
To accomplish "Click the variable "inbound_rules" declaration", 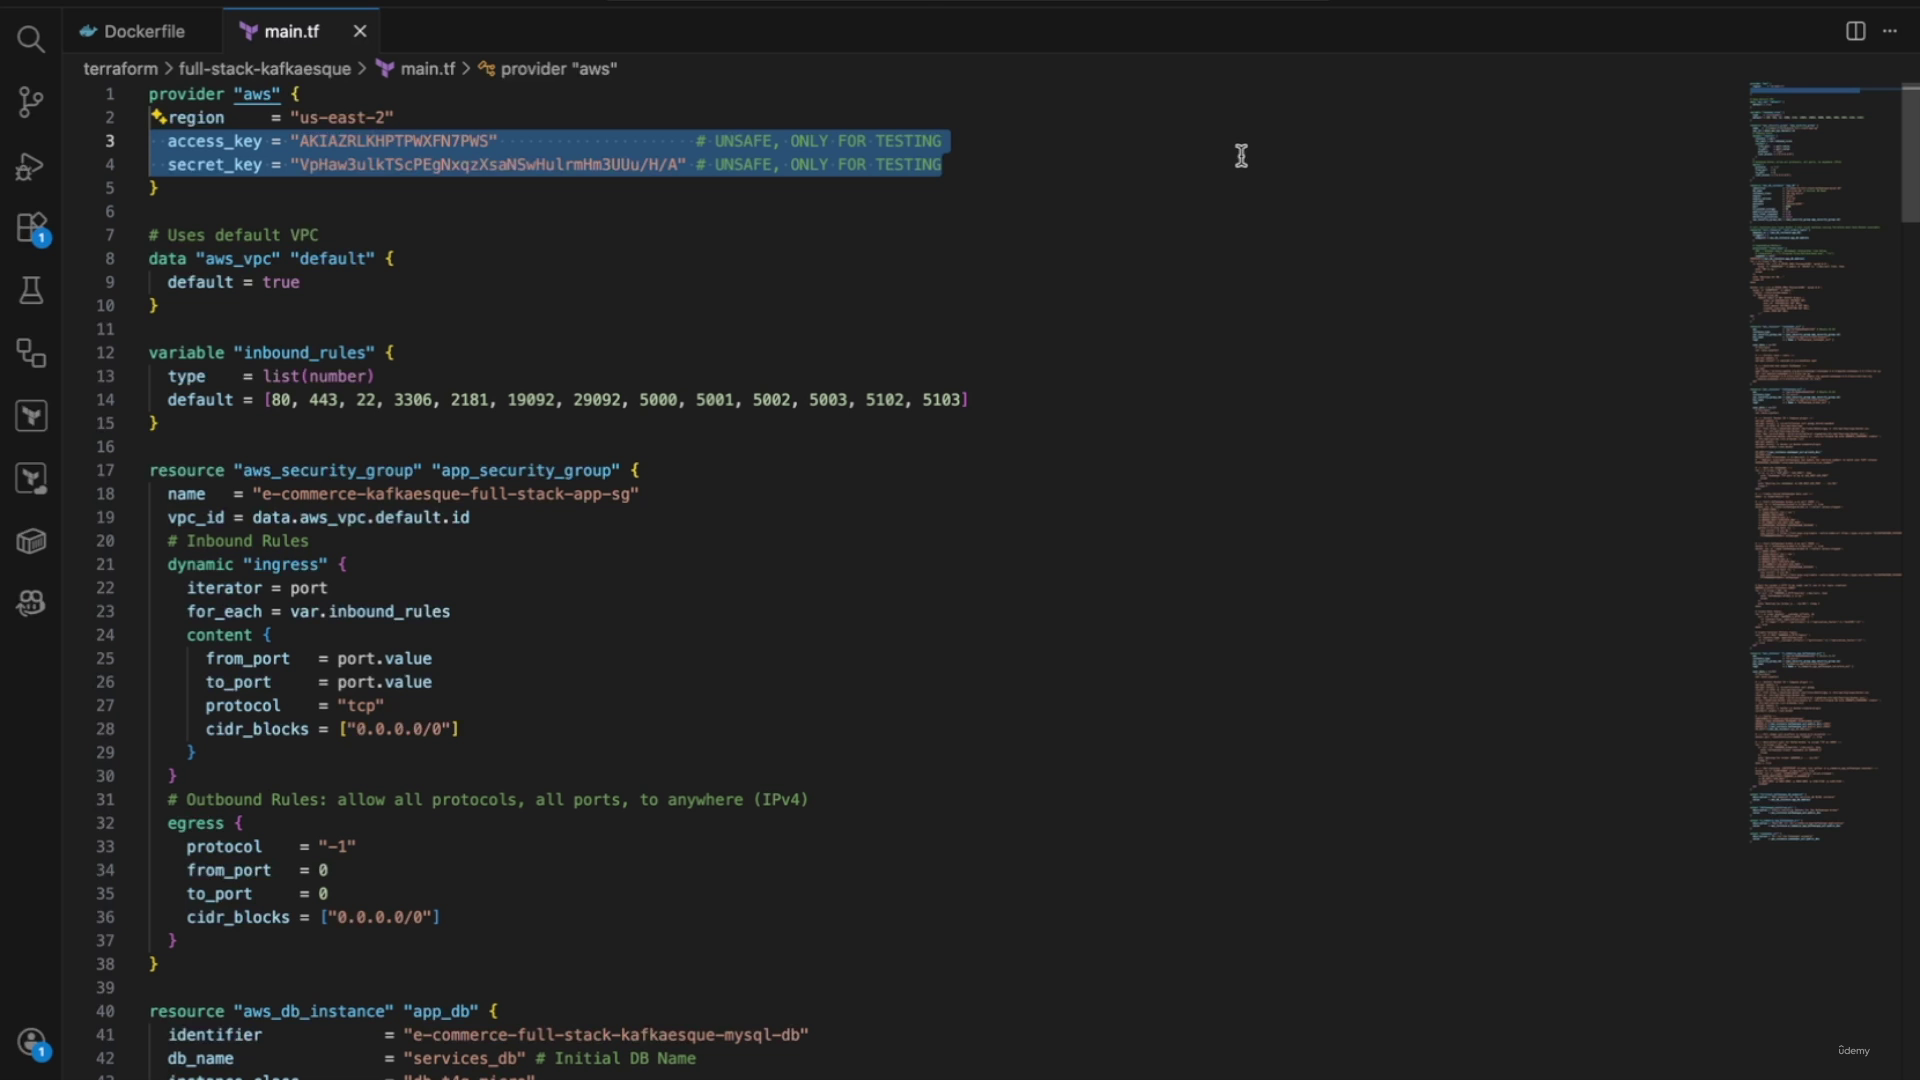I will 271,352.
